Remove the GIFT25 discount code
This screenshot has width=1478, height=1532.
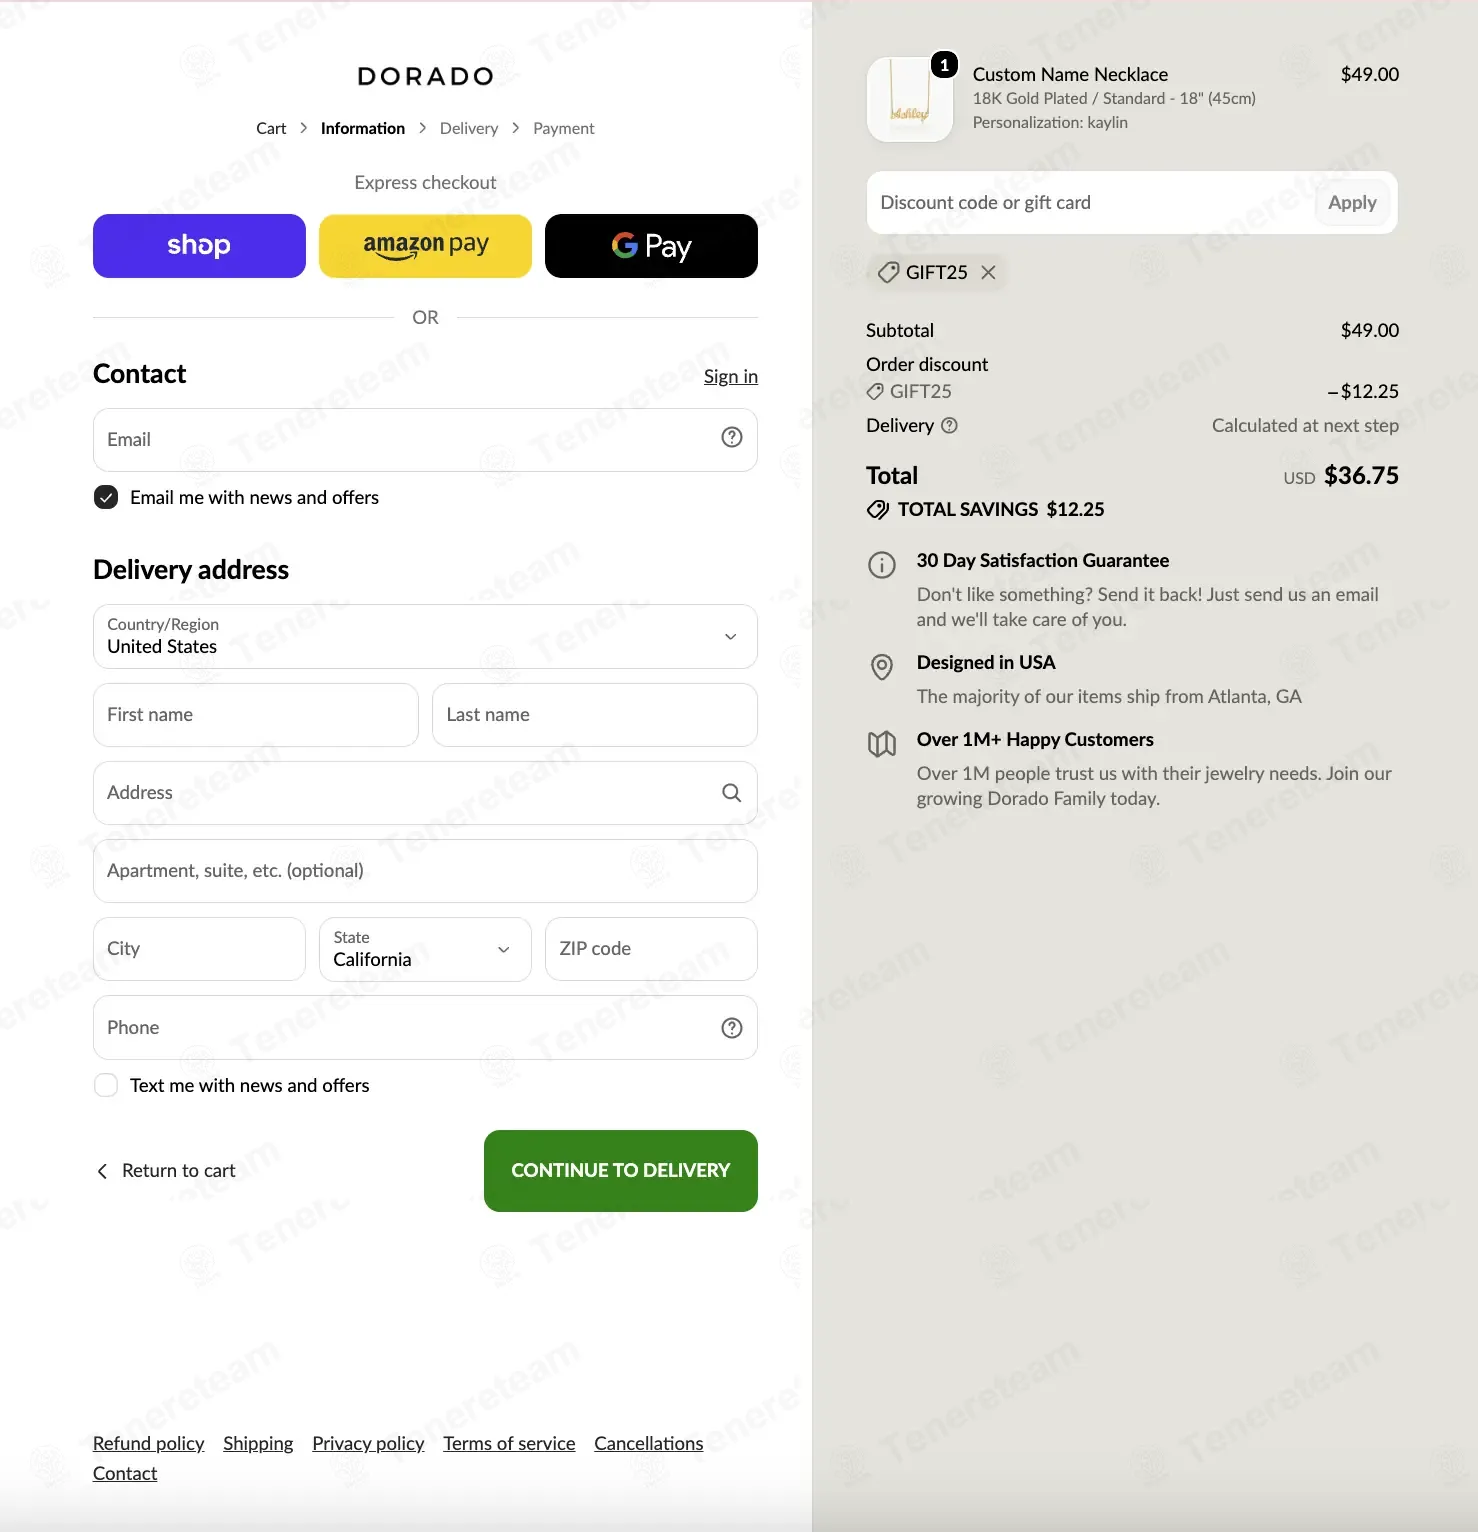pyautogui.click(x=988, y=272)
